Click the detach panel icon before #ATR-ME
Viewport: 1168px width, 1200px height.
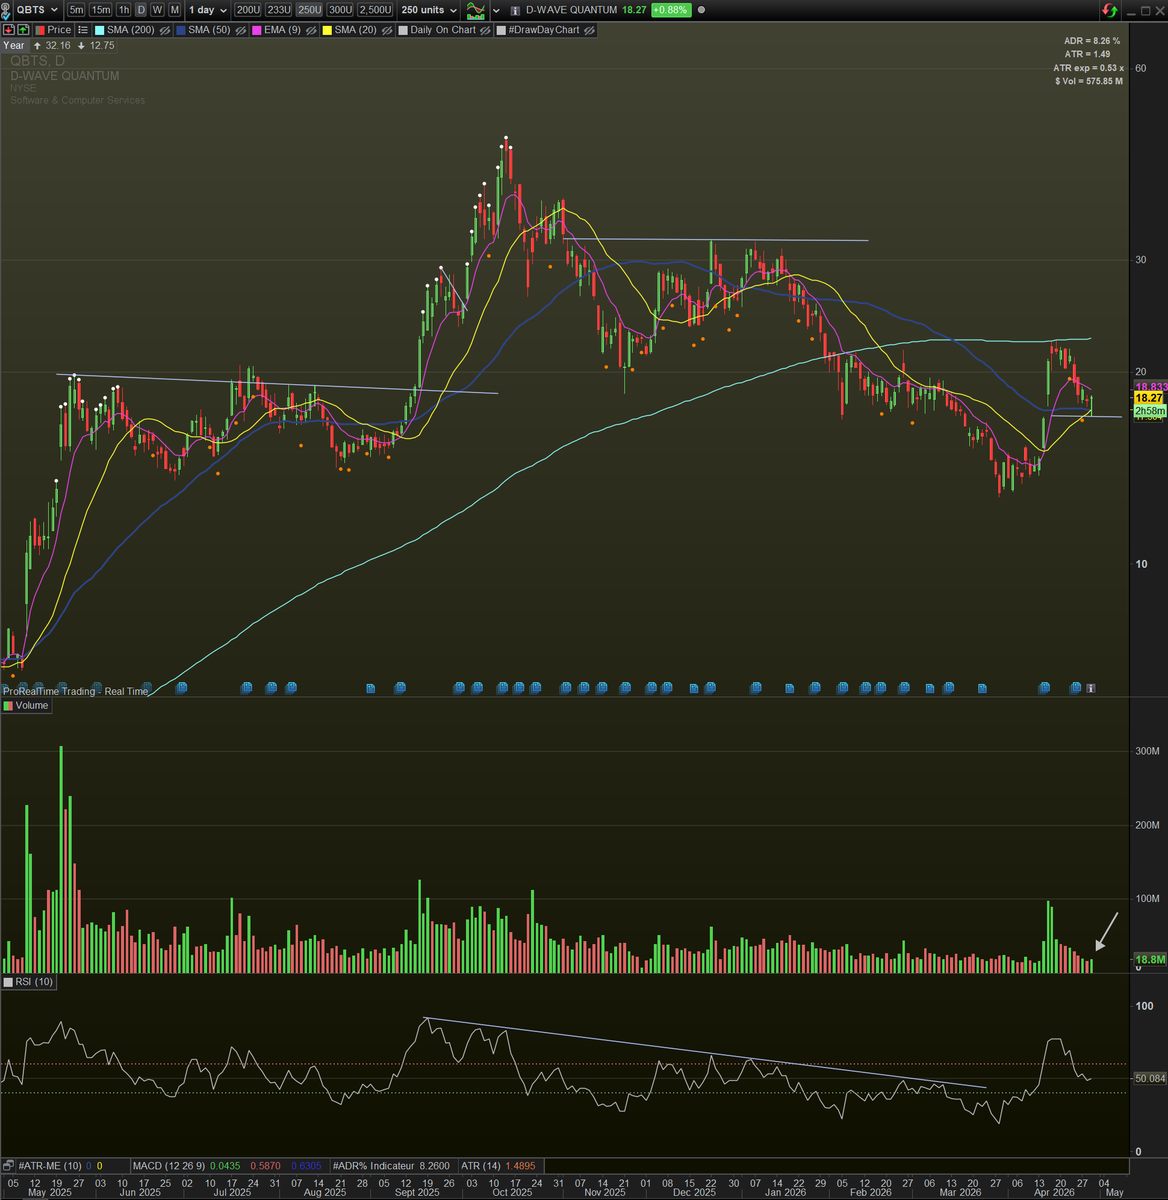pyautogui.click(x=8, y=1165)
